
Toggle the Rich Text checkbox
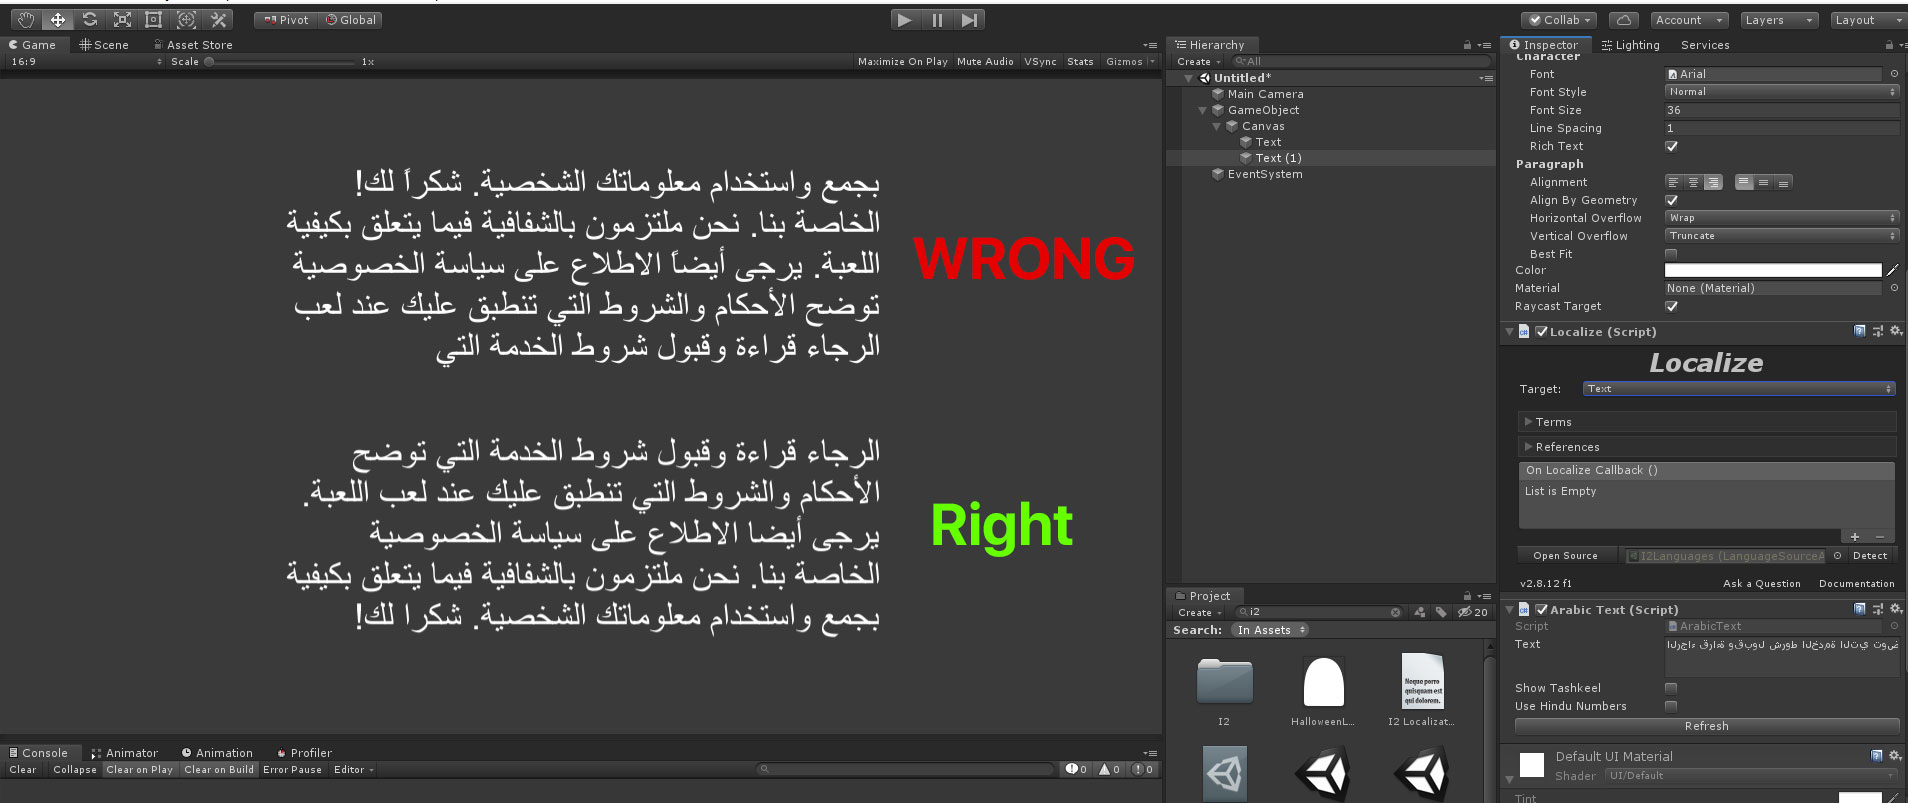tap(1671, 146)
